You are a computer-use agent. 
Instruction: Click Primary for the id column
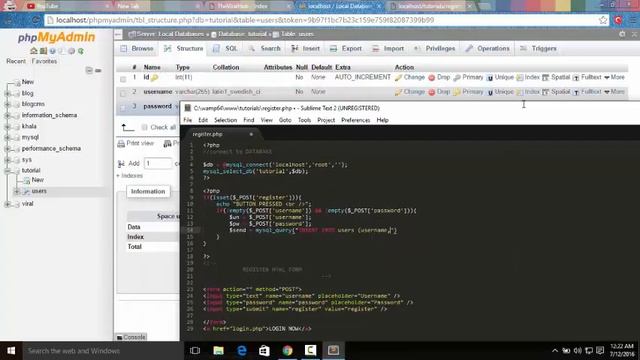point(468,77)
